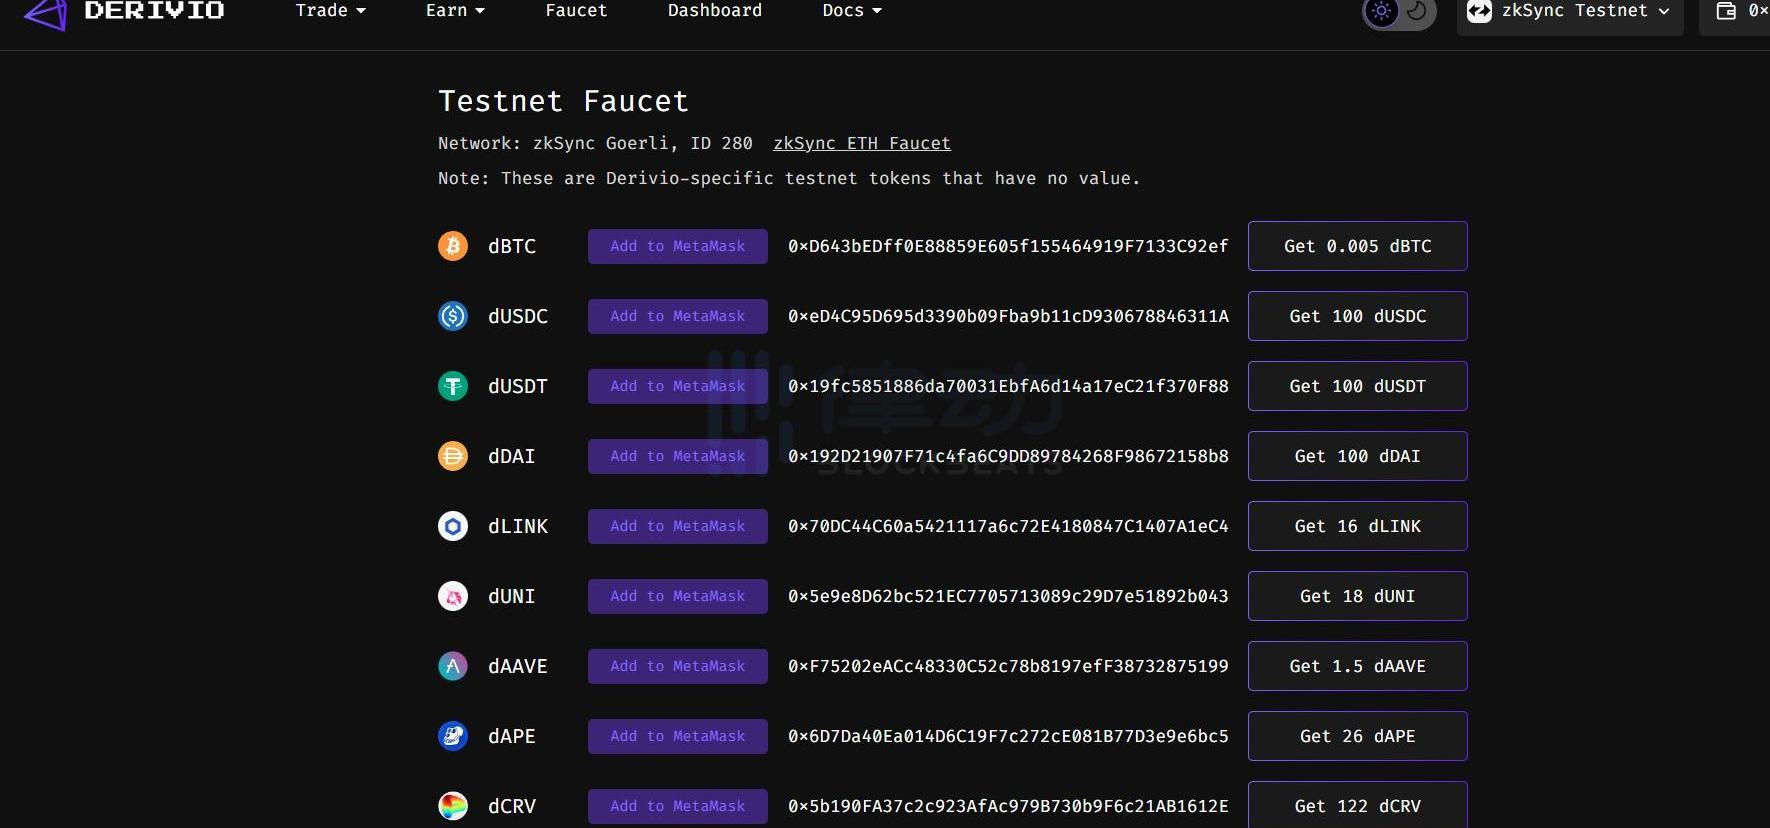Click Get 18 dUNI button
Screen dimensions: 1770x828
pos(1358,596)
